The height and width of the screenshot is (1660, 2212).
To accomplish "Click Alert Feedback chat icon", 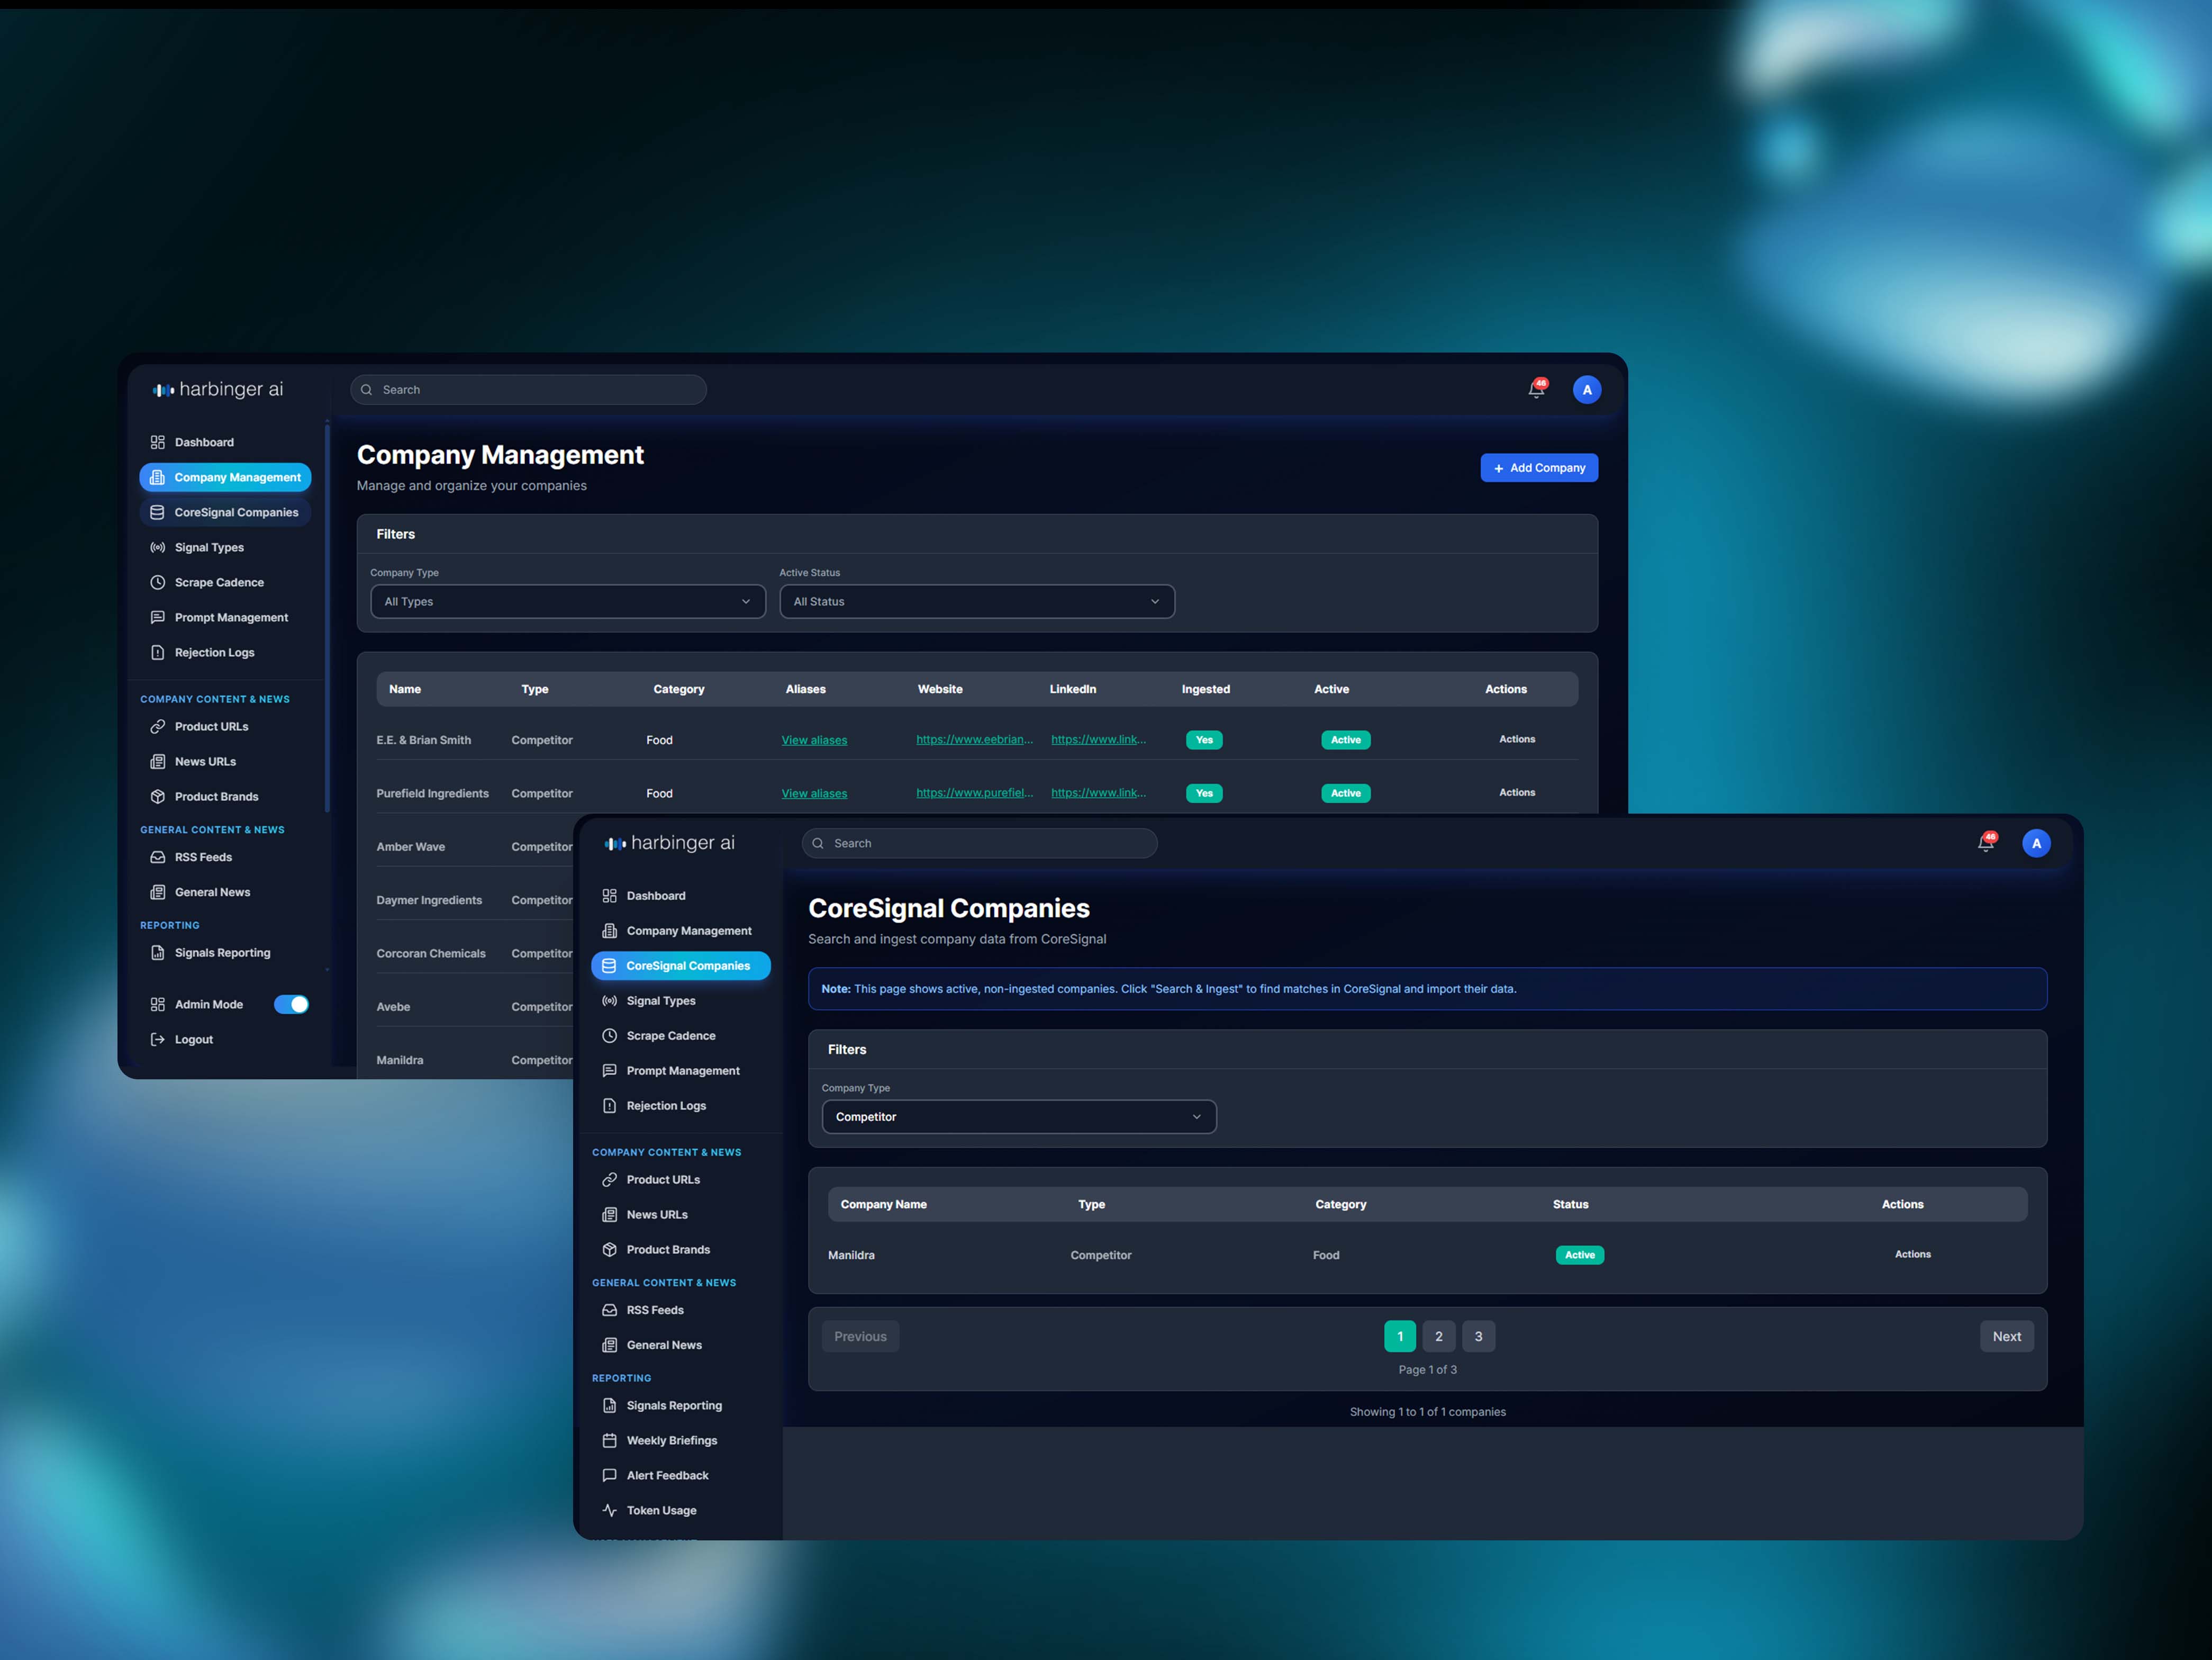I will point(609,1475).
